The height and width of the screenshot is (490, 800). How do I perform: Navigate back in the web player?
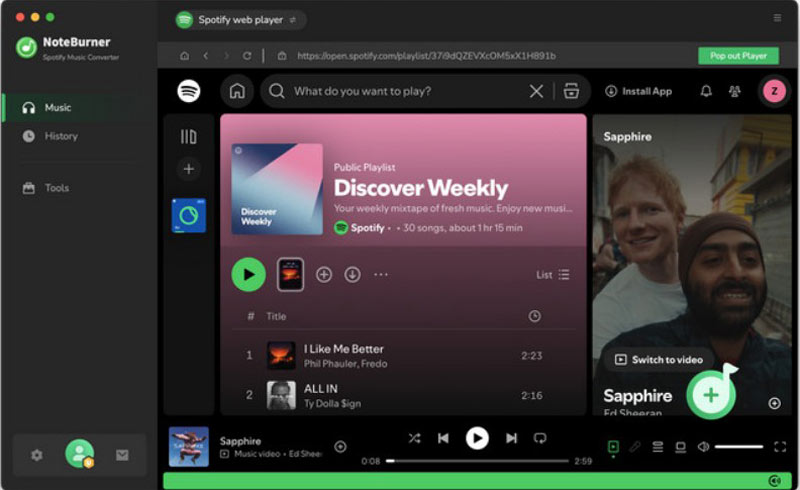tap(206, 56)
